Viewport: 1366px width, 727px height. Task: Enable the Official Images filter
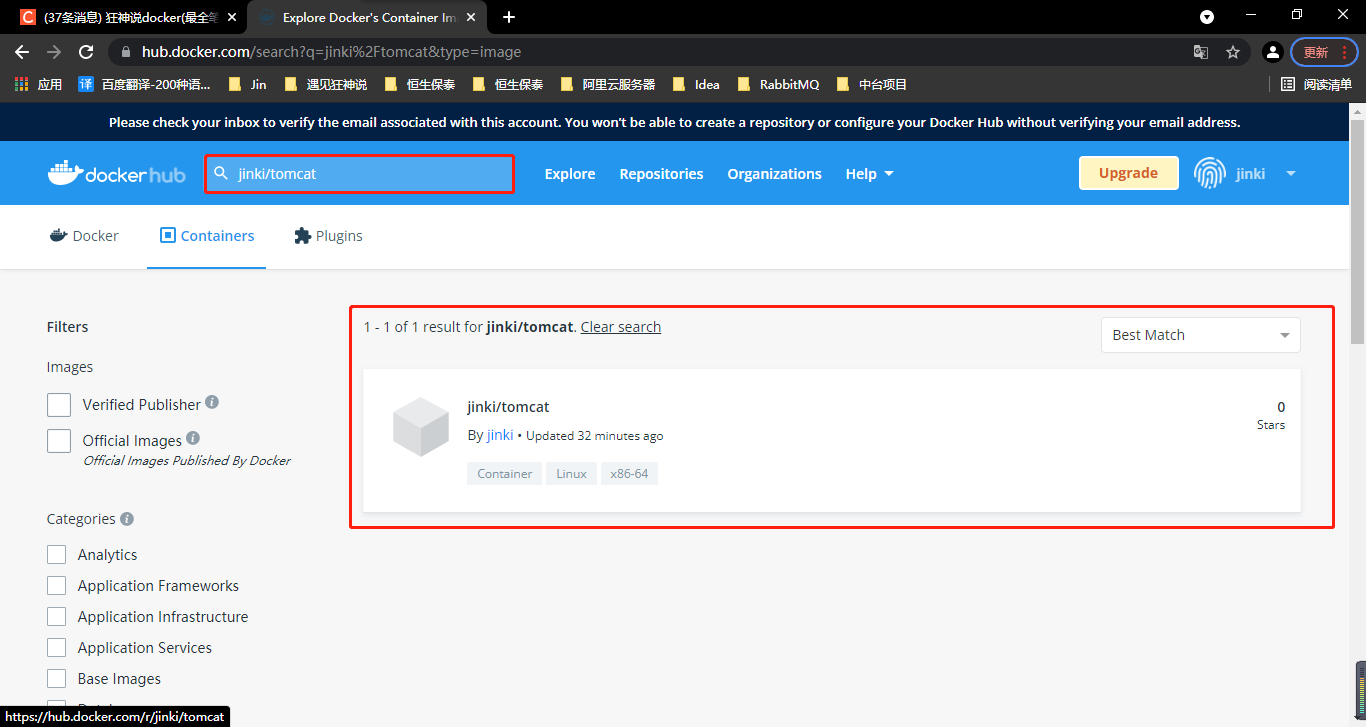pos(59,441)
